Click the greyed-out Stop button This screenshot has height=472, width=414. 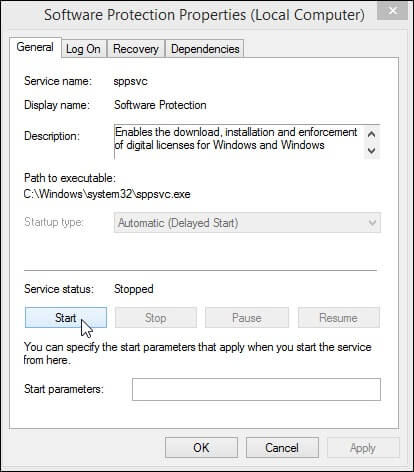(x=156, y=318)
